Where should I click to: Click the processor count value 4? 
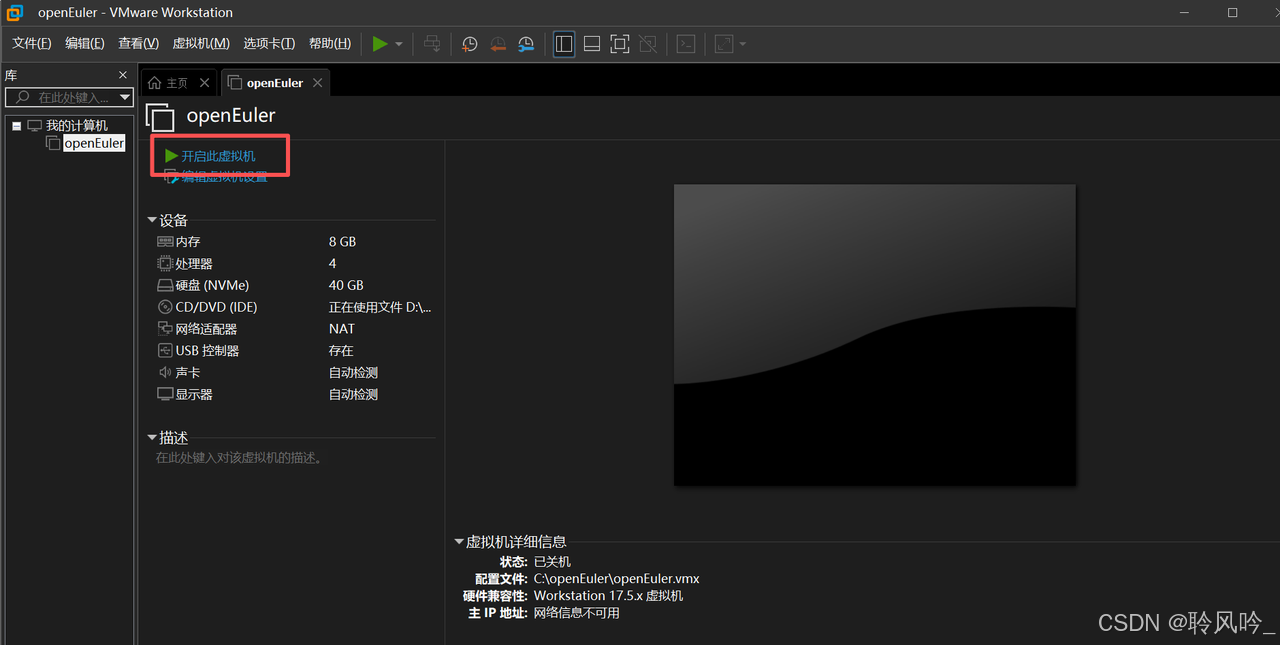point(333,264)
